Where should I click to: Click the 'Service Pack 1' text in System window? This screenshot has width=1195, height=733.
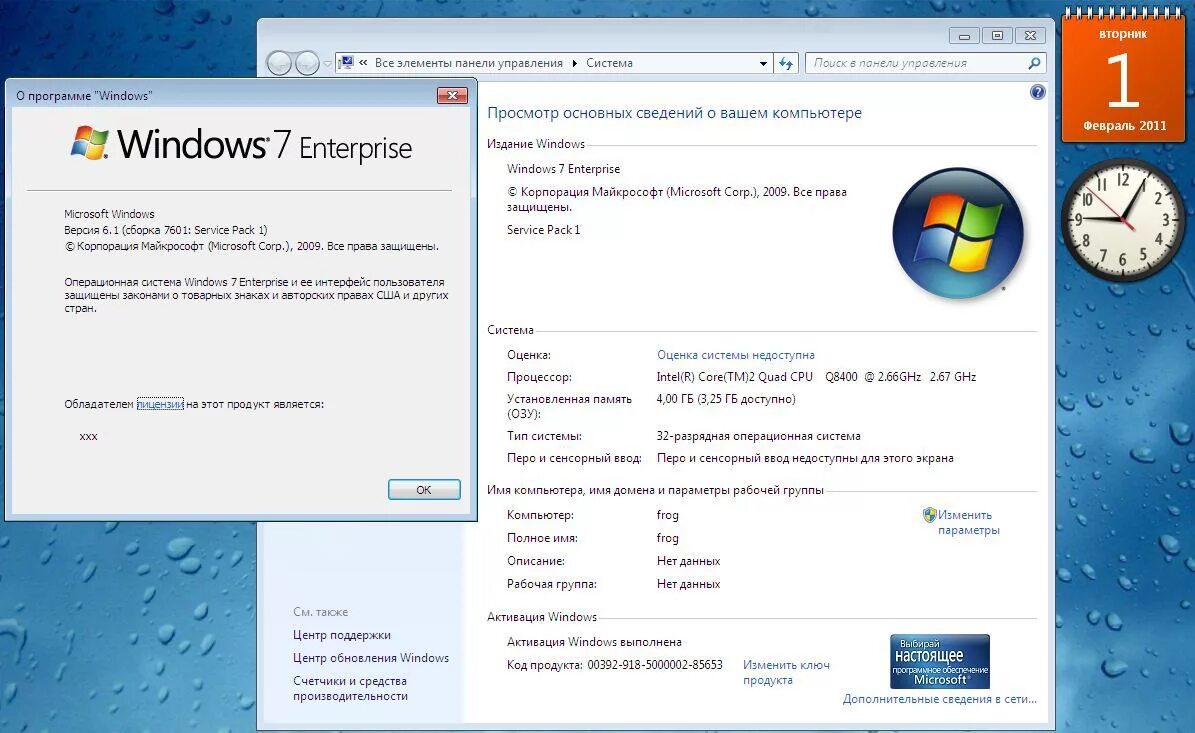point(543,229)
